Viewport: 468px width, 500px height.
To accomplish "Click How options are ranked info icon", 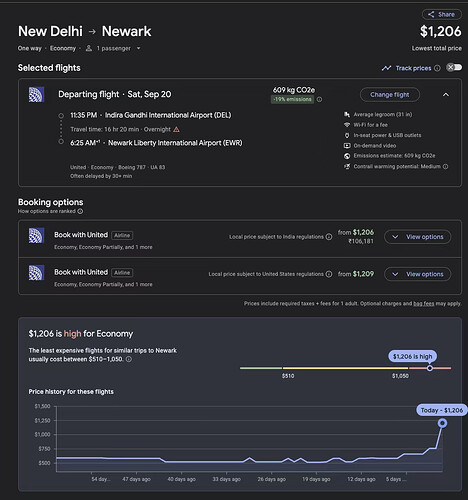I will coord(80,211).
